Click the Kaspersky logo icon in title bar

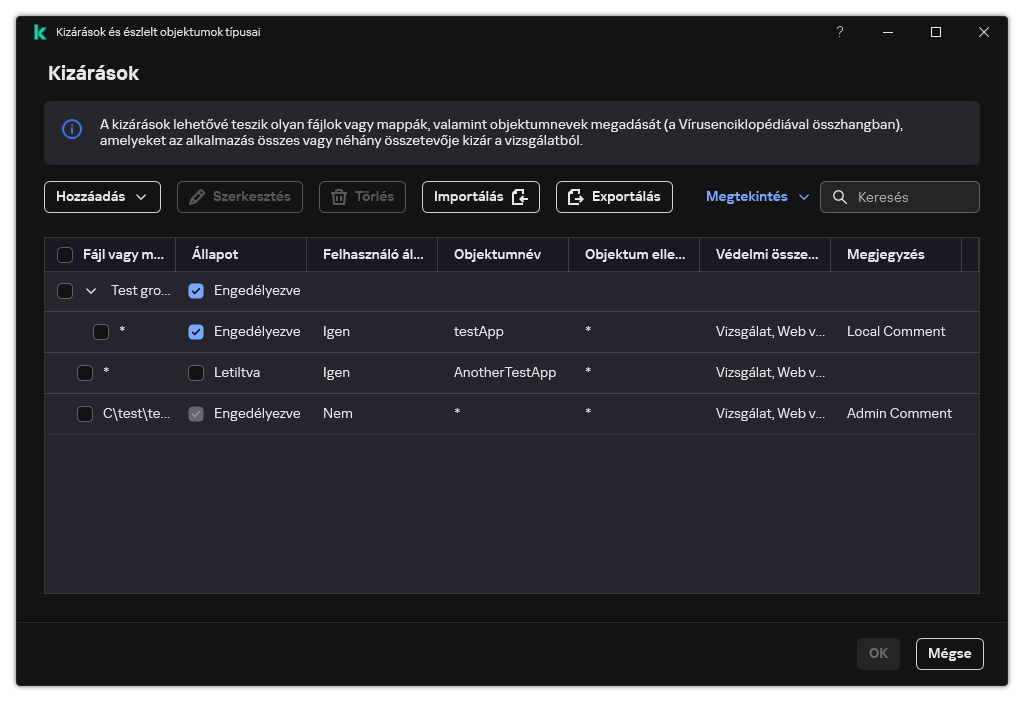40,32
